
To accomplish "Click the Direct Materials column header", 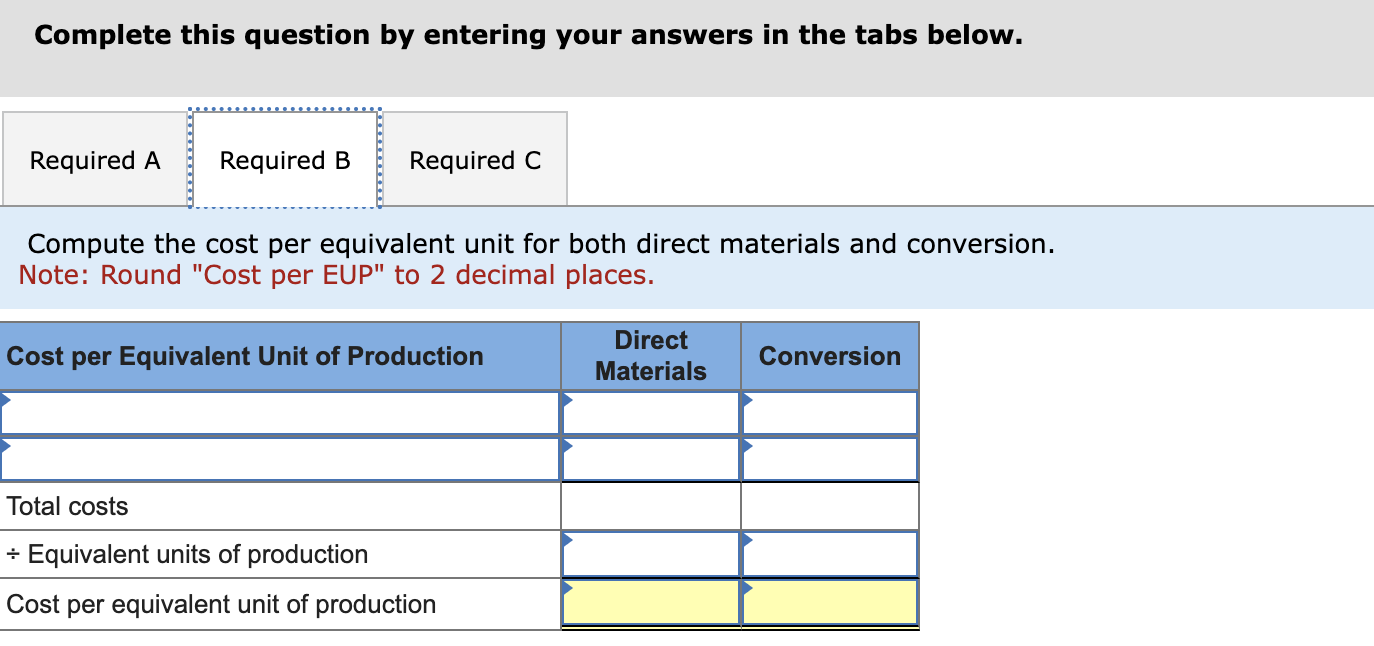I will 650,356.
